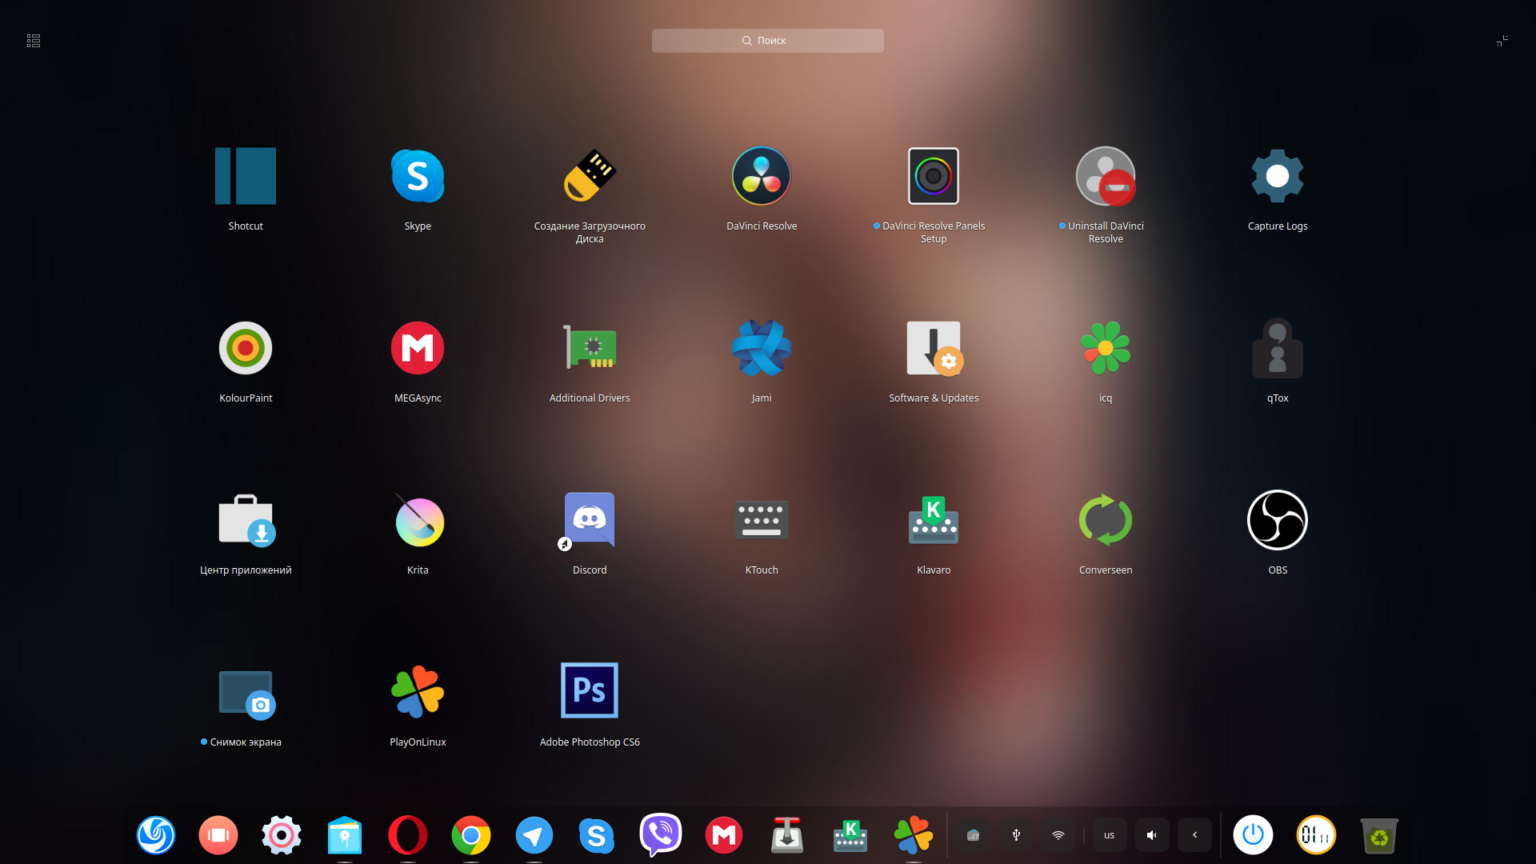Launch Снимок экрана screenshot tool
The image size is (1536, 864).
pyautogui.click(x=246, y=693)
